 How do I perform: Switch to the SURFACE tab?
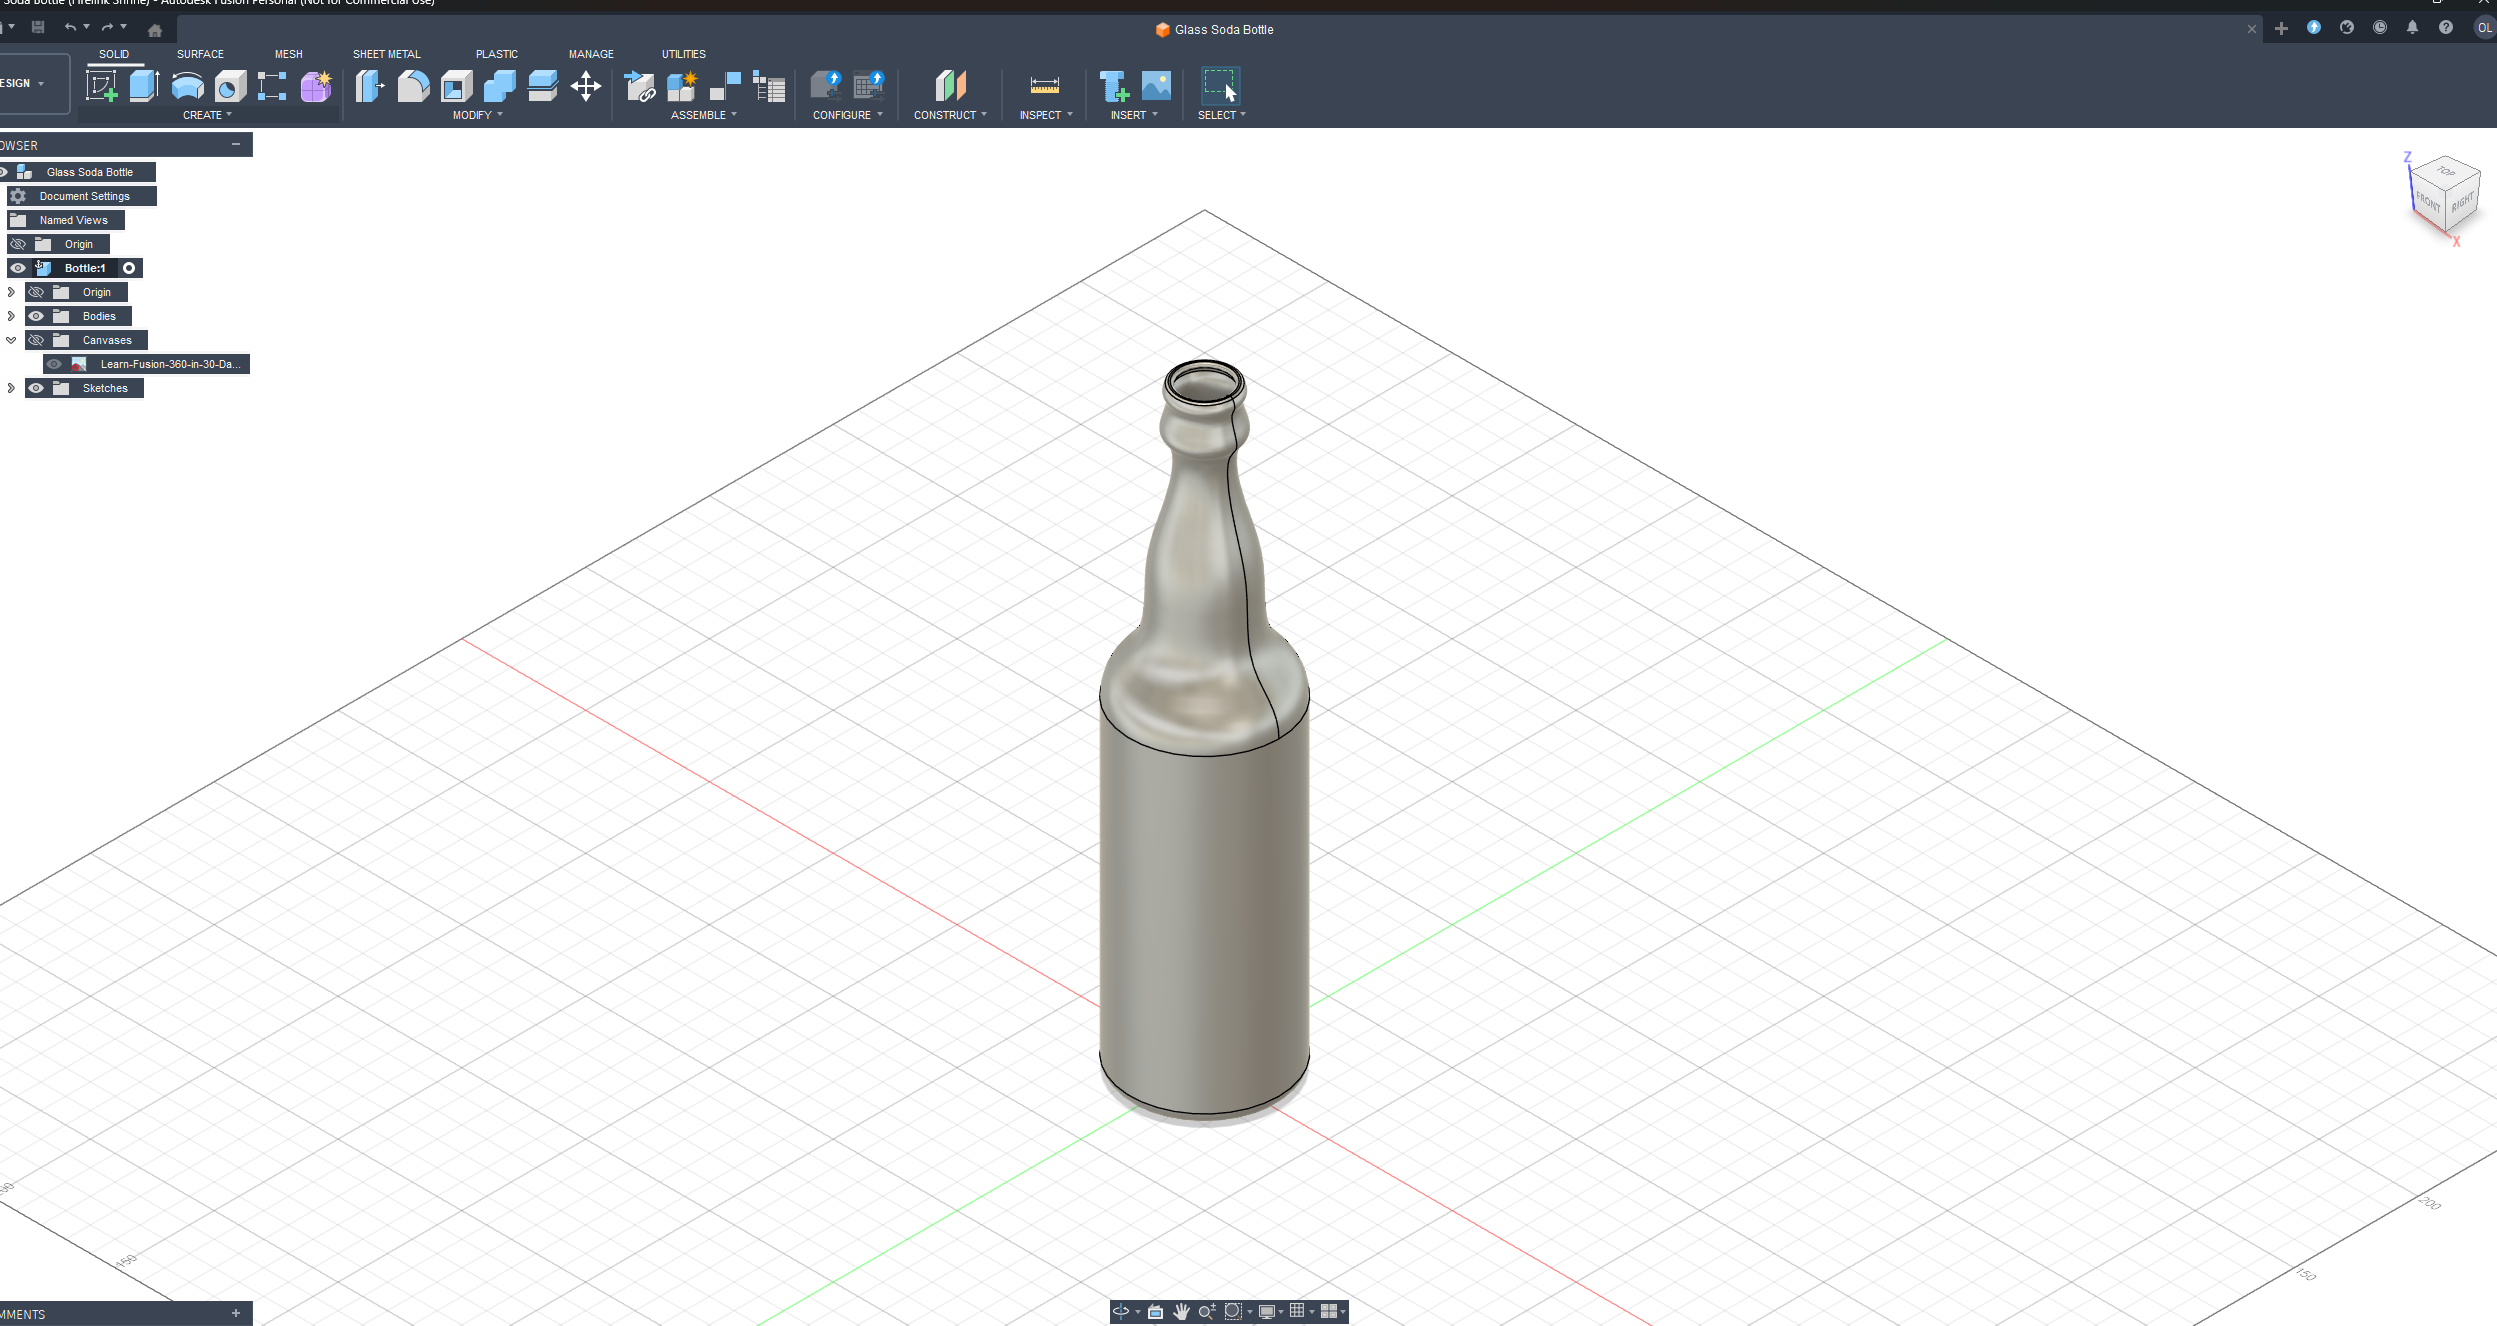click(x=200, y=54)
